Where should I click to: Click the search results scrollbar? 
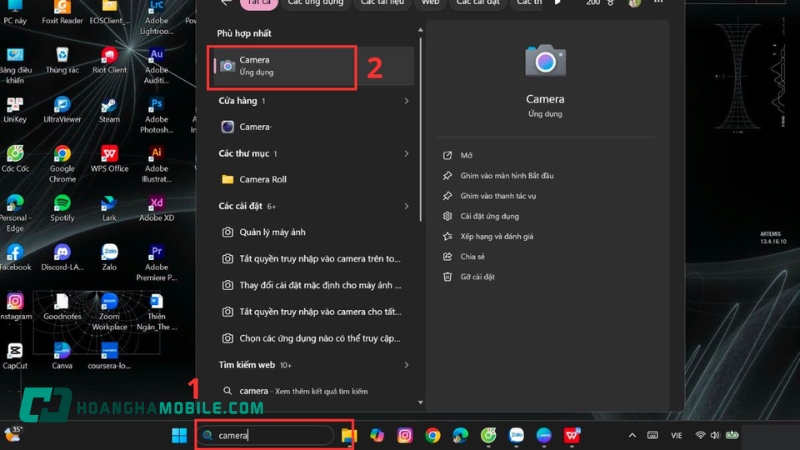pos(420,128)
